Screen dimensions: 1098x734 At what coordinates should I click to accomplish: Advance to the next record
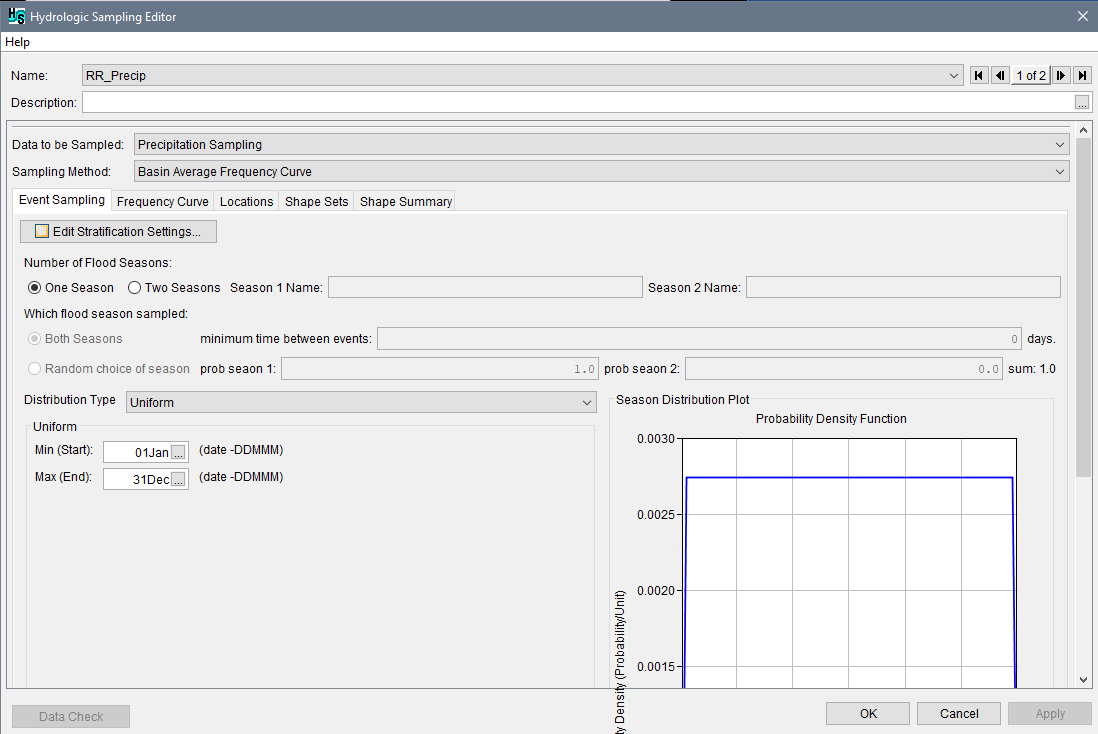(x=1061, y=75)
